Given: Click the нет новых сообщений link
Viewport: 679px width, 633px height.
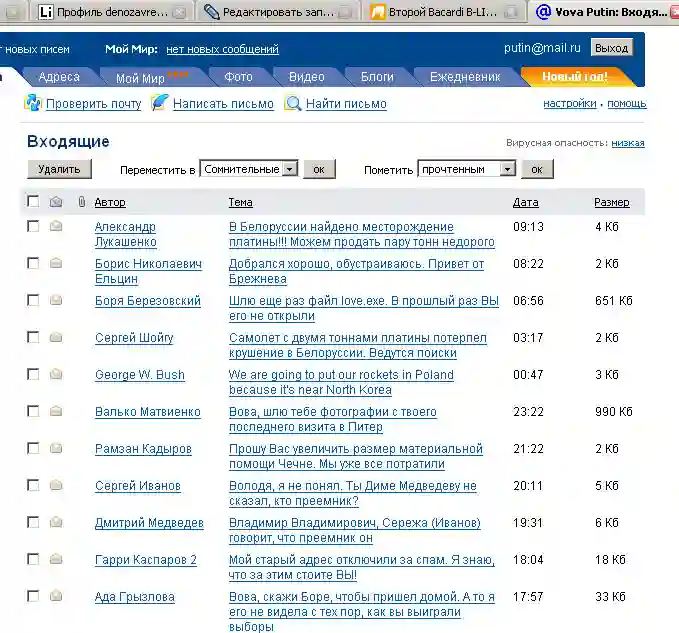Looking at the screenshot, I should [x=223, y=49].
